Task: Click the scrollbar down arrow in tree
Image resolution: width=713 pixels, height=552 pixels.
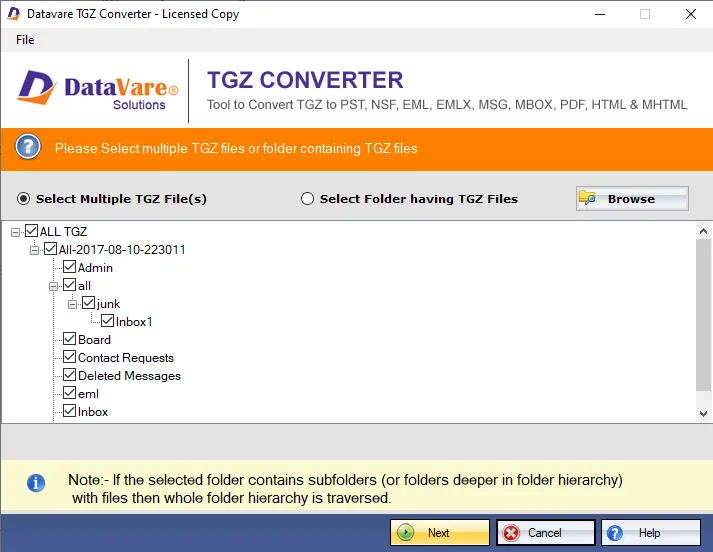Action: 703,413
